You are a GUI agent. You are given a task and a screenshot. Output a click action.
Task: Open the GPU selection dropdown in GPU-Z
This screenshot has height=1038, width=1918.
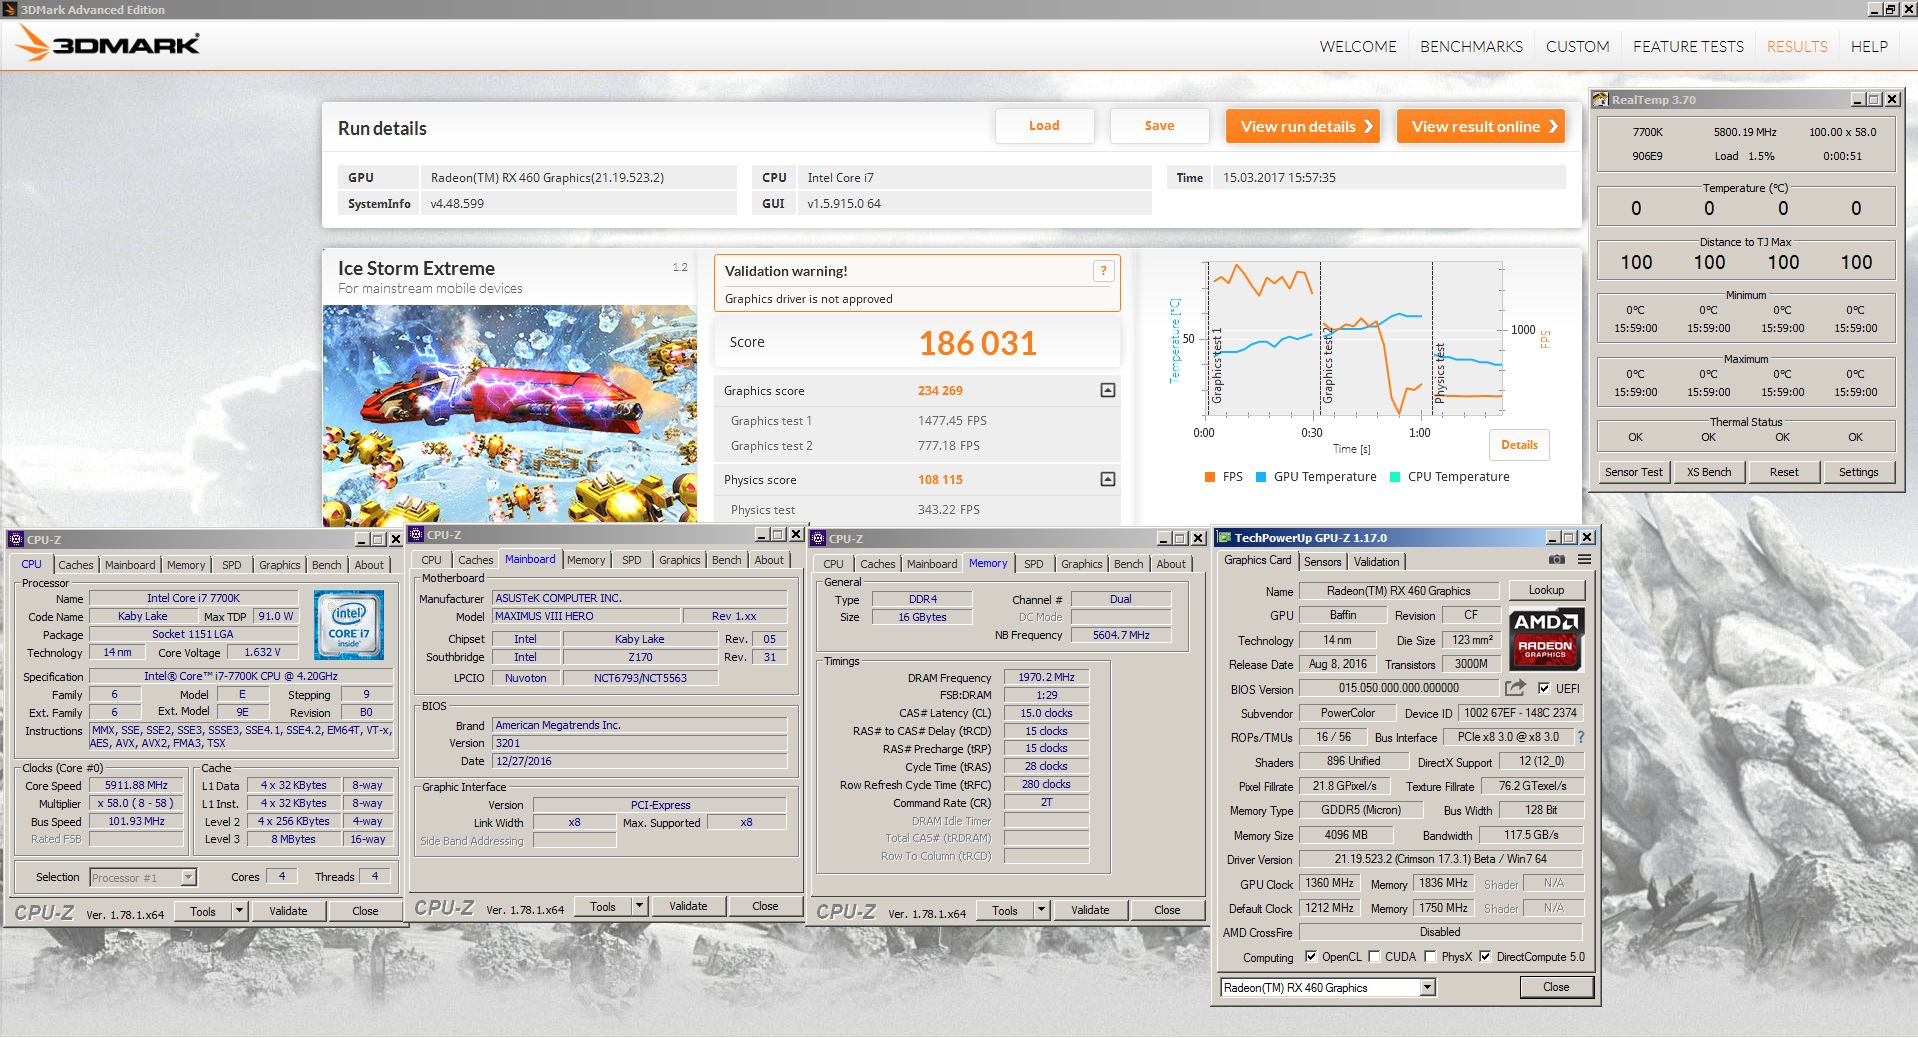(x=1428, y=988)
